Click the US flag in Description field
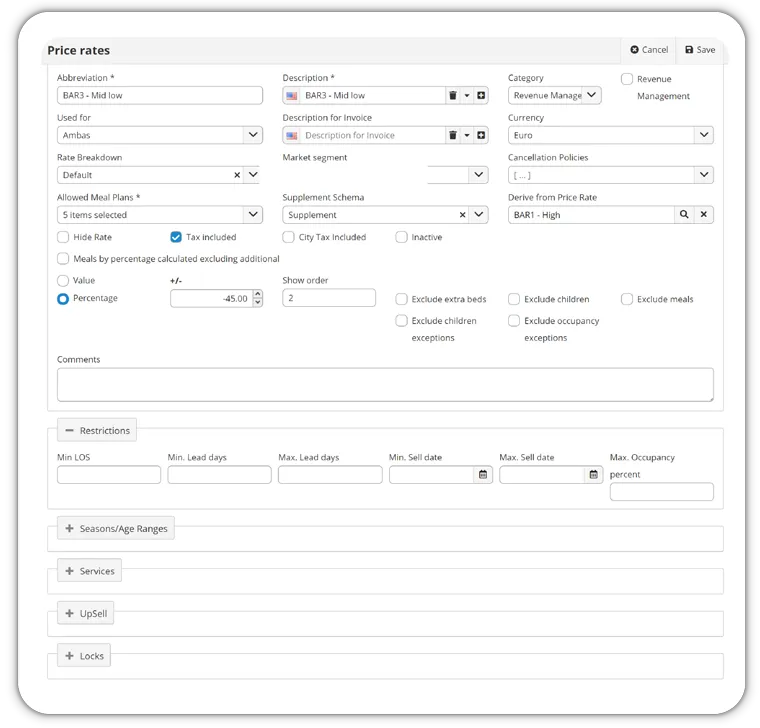This screenshot has width=760, height=728. pyautogui.click(x=292, y=96)
